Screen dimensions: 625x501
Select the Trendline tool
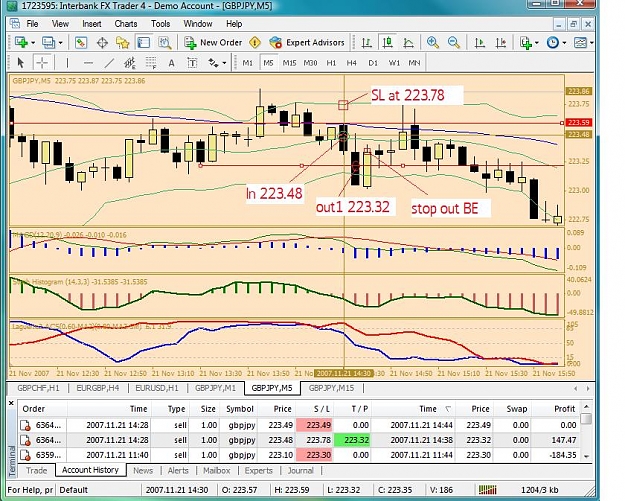coord(109,63)
